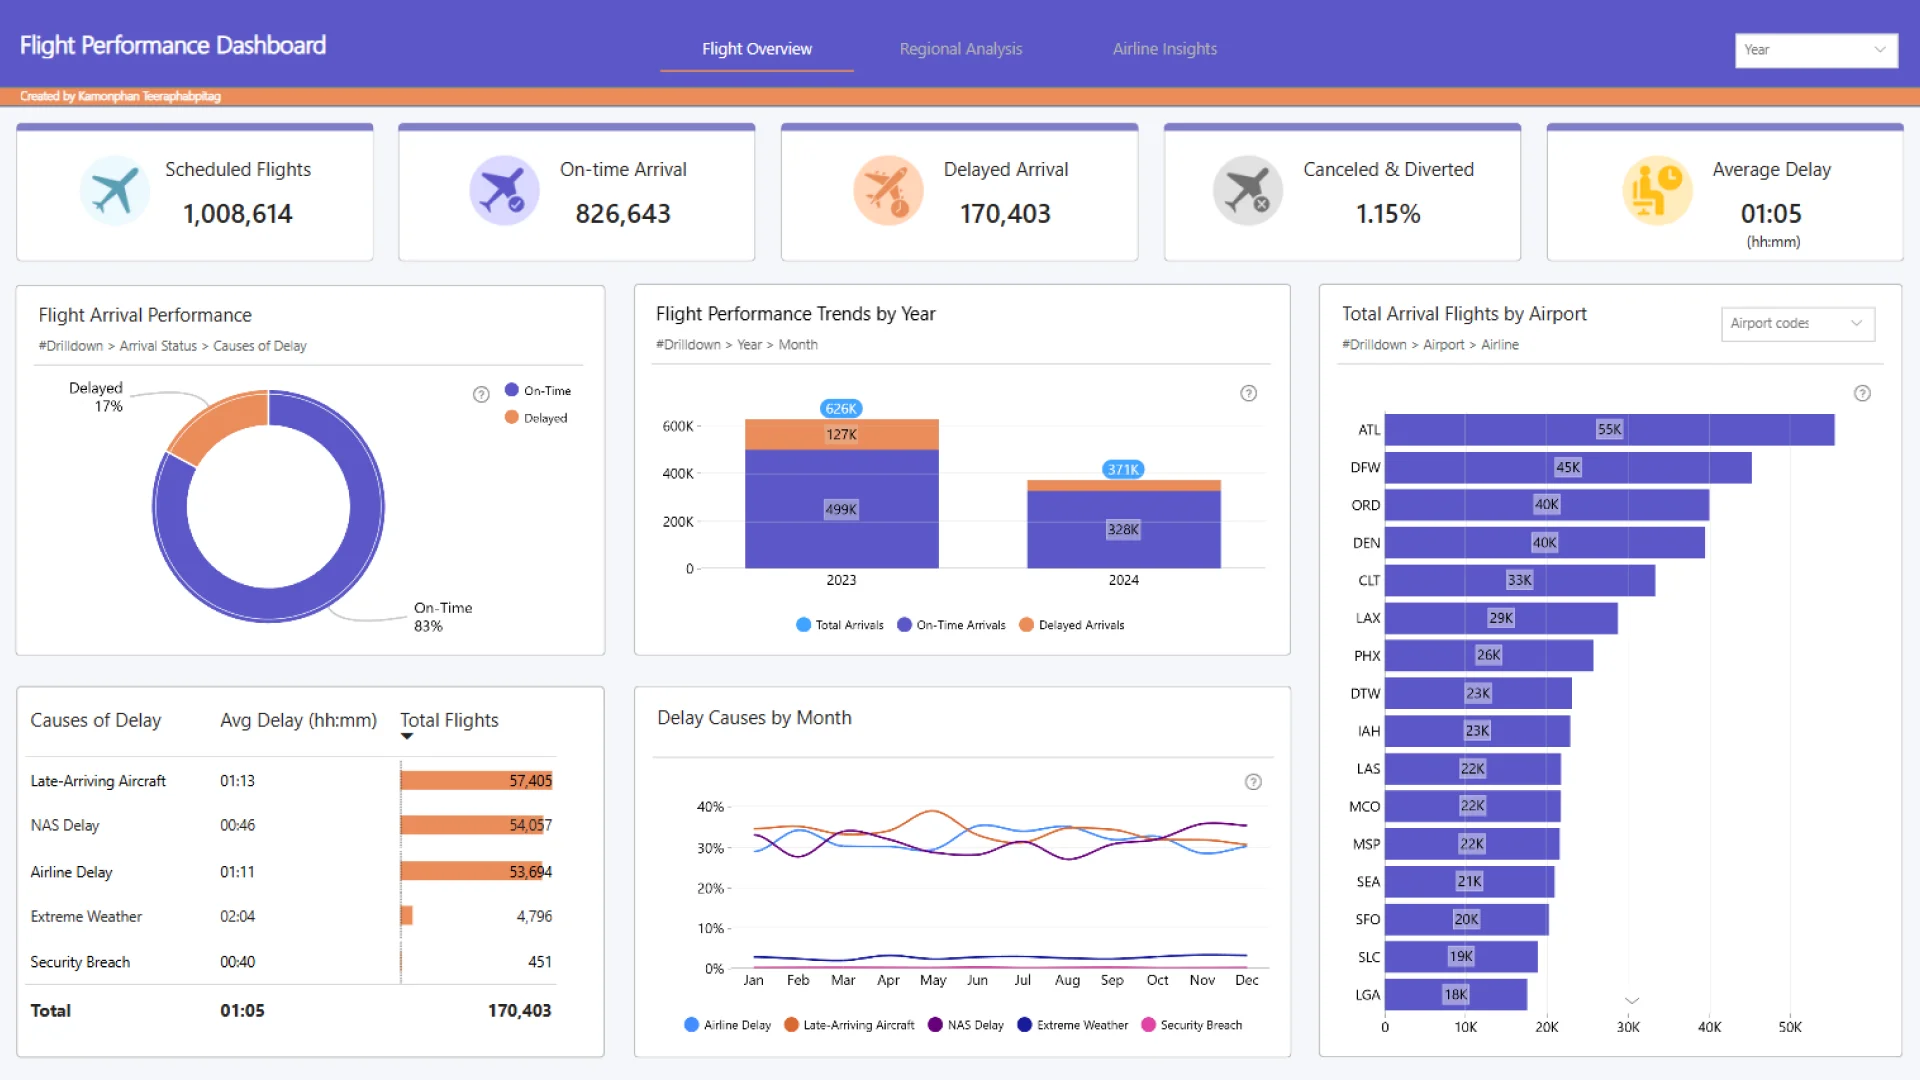Open help tooltip in Total Arrival Flights by Airport
Image resolution: width=1920 pixels, height=1080 pixels.
1862,393
